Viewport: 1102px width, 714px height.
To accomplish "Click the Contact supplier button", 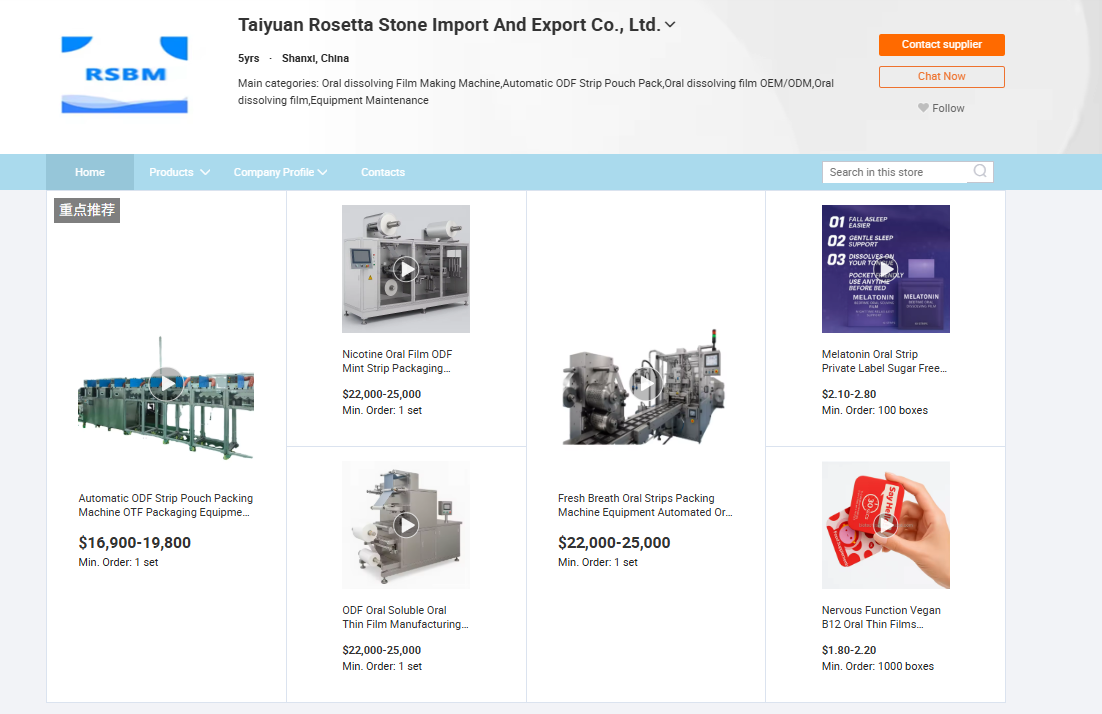I will [941, 44].
